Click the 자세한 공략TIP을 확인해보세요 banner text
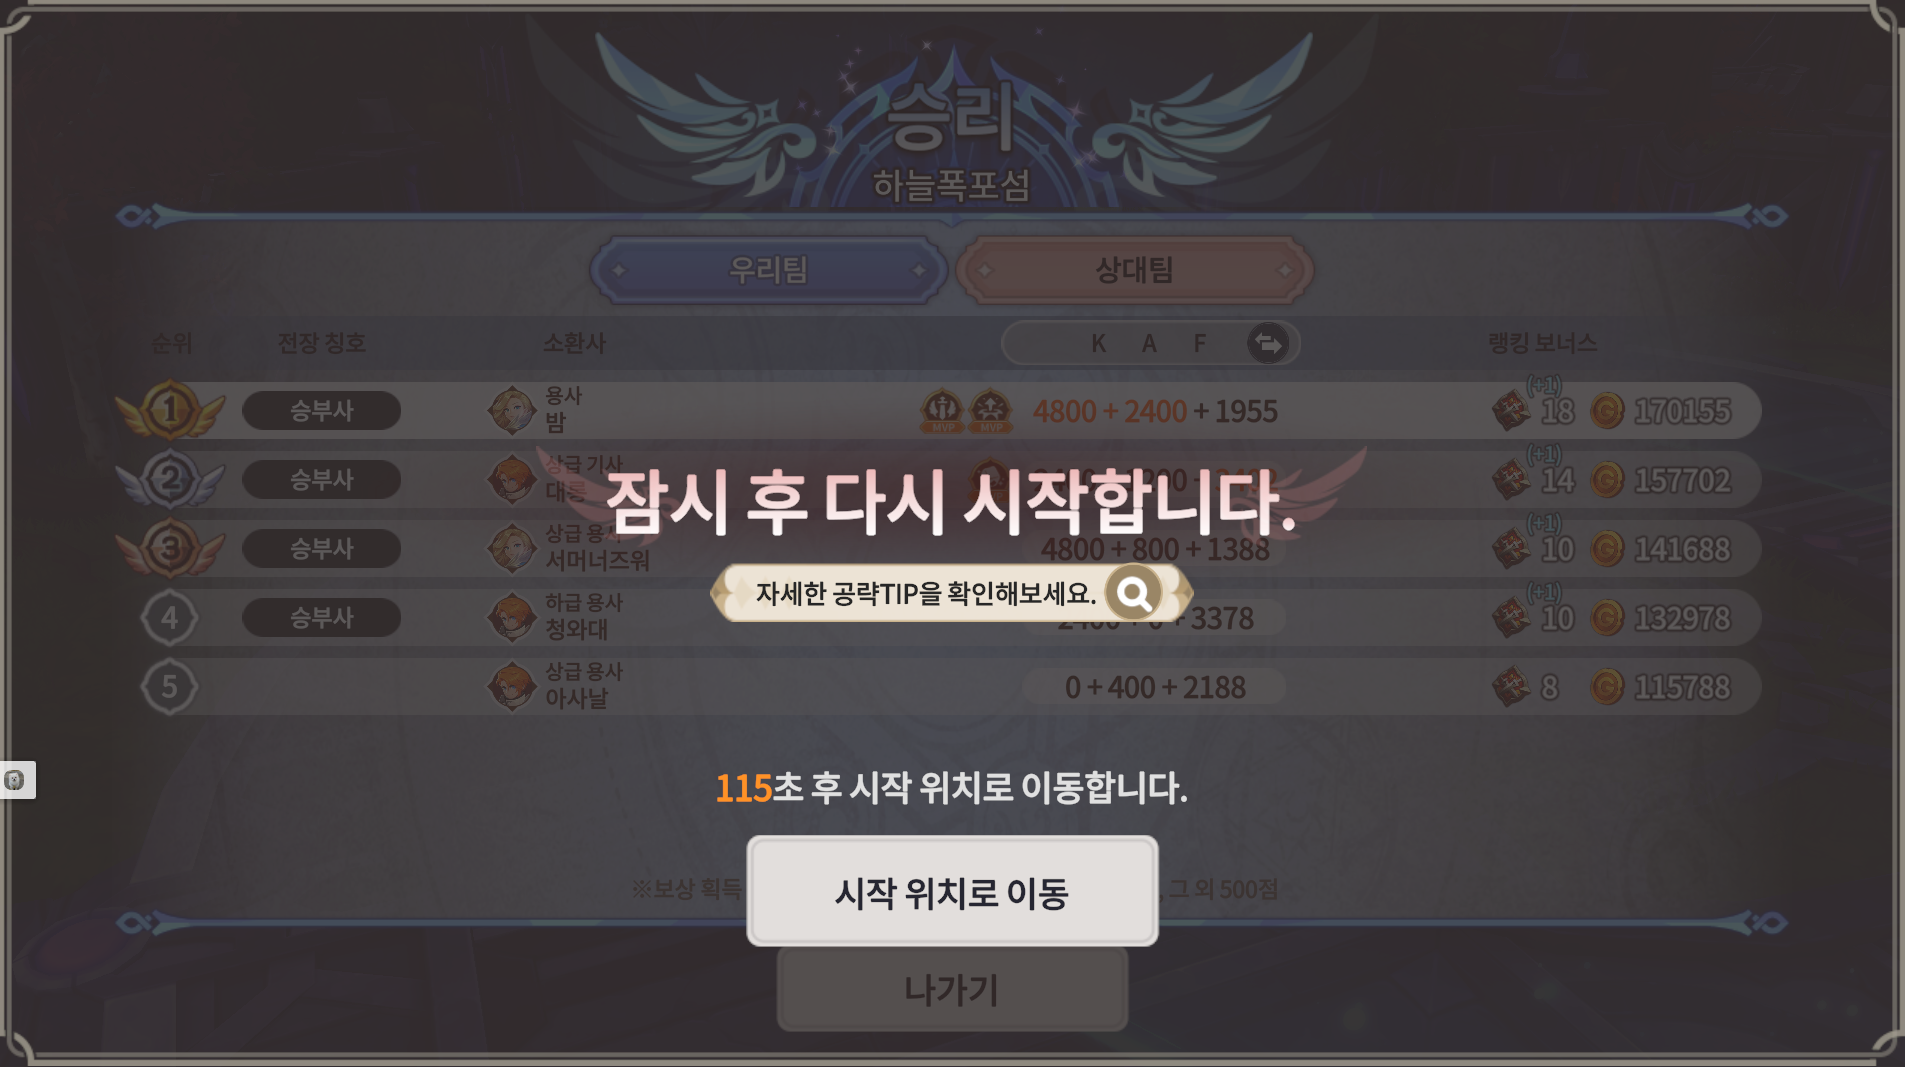The width and height of the screenshot is (1905, 1067). pyautogui.click(x=925, y=593)
